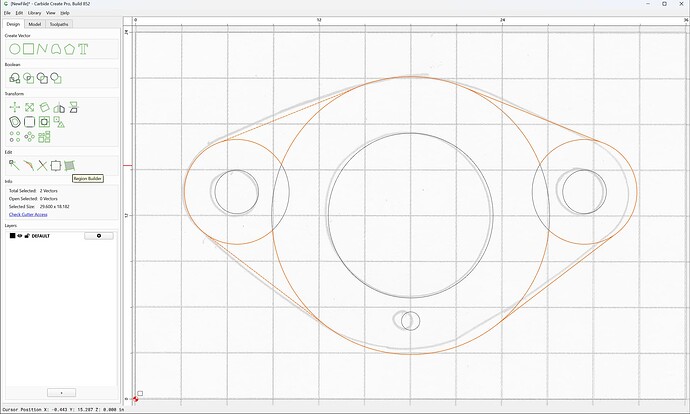Click the Check Cutter Access link
Viewport: 690px width, 414px height.
click(28, 214)
